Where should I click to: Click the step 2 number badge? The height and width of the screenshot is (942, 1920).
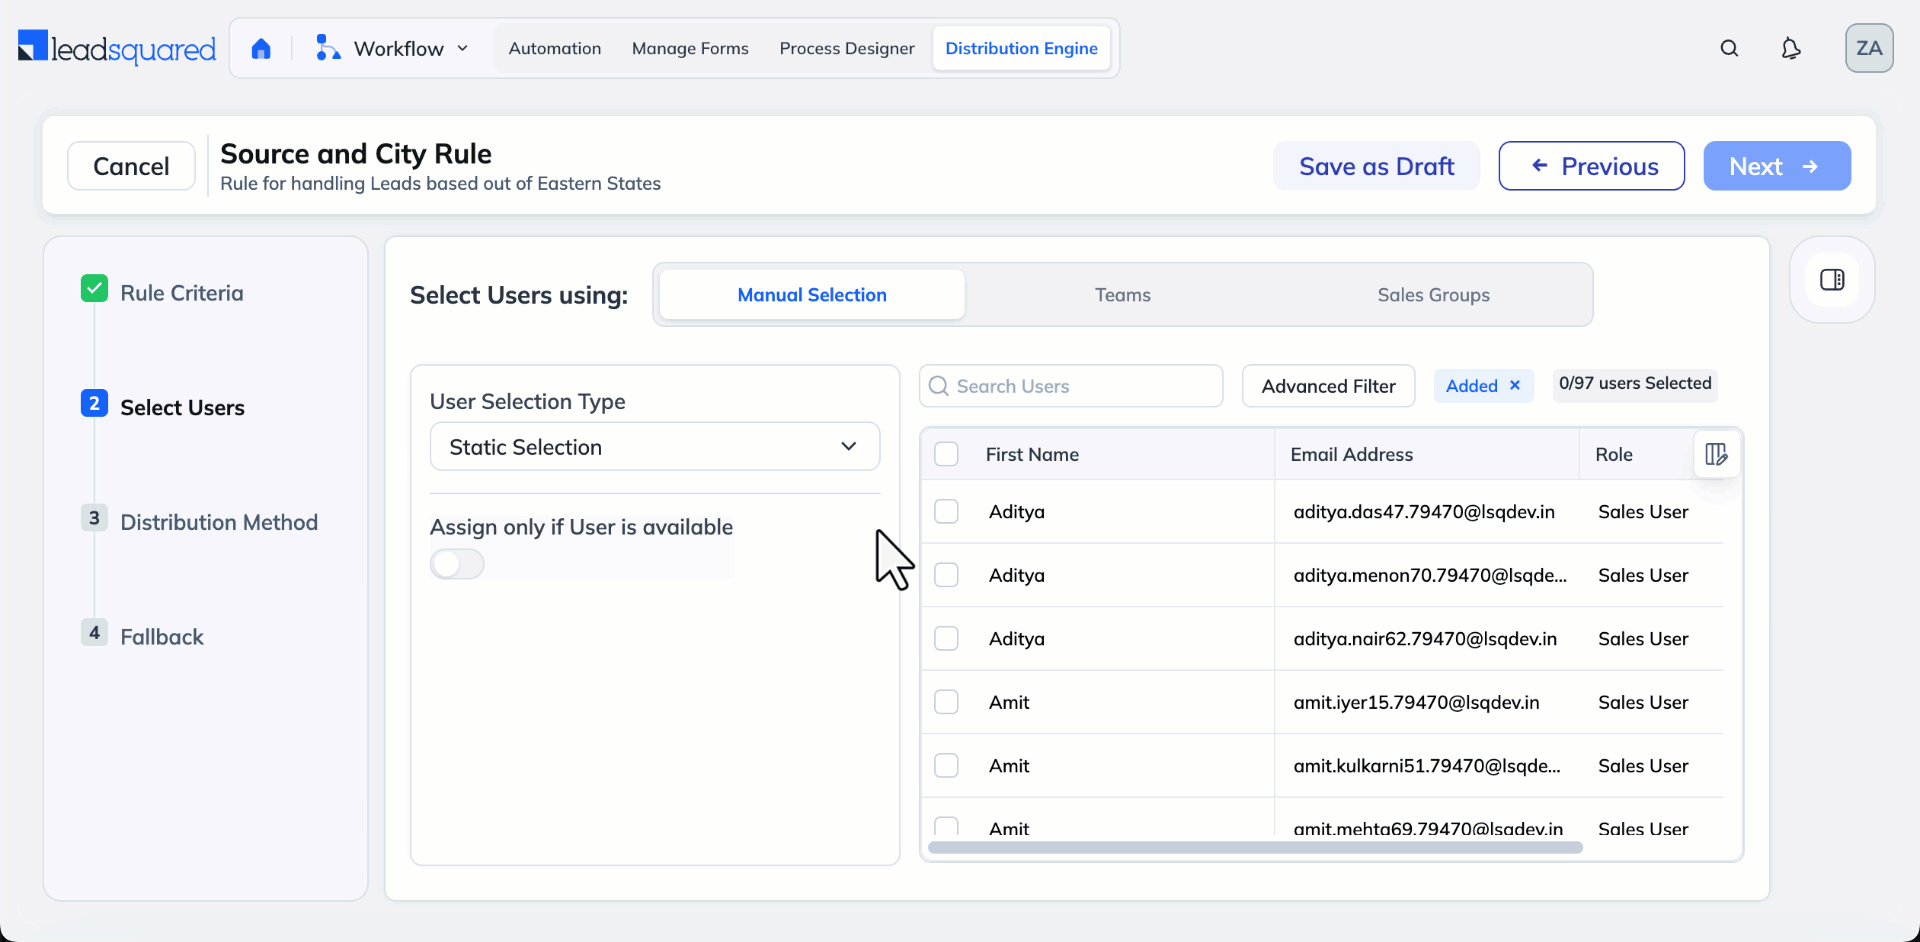[x=94, y=403]
